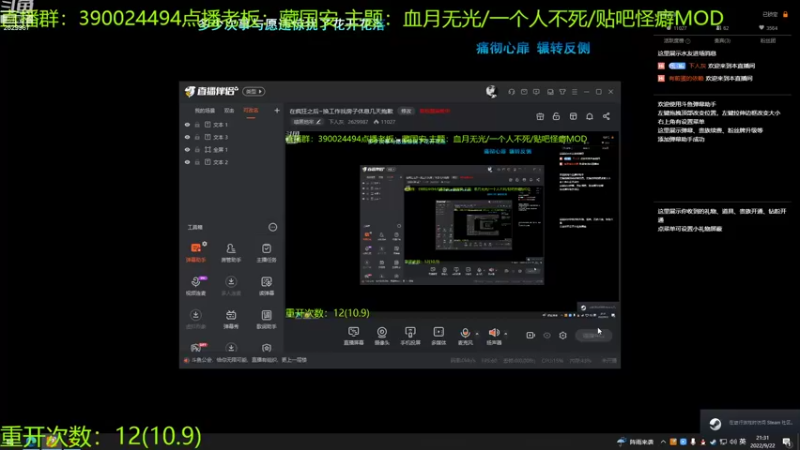Select the 全屏 1 source row
The width and height of the screenshot is (800, 450).
[232, 149]
